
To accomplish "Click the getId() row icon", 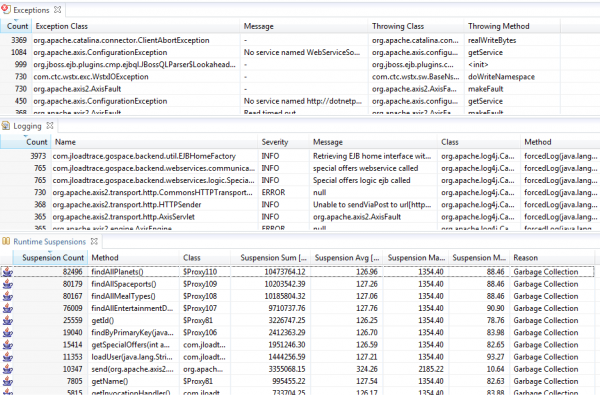I will coord(7,321).
